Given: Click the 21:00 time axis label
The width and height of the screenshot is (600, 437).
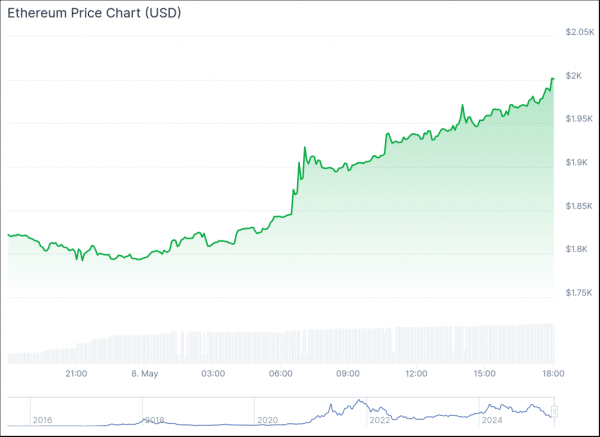Looking at the screenshot, I should [76, 374].
